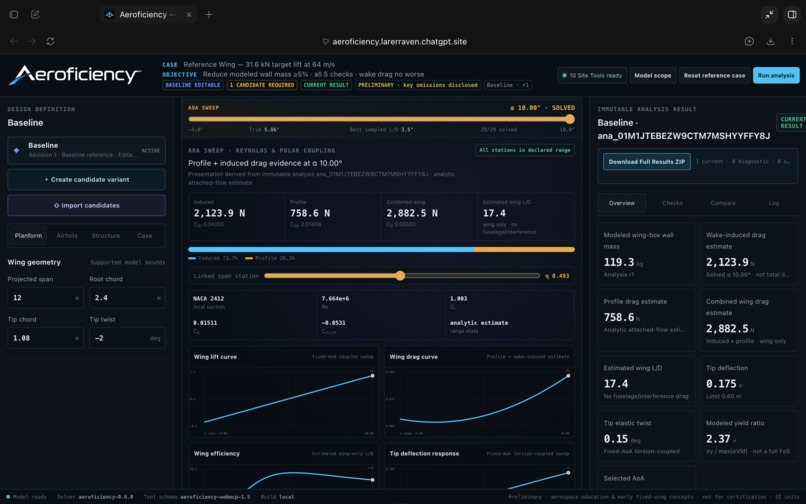Click the Baseline diamond icon
806x504 pixels.
pos(16,150)
